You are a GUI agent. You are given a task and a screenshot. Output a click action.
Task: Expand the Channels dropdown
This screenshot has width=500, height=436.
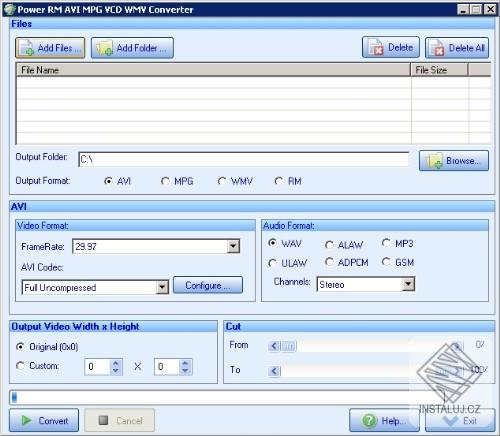(x=408, y=284)
